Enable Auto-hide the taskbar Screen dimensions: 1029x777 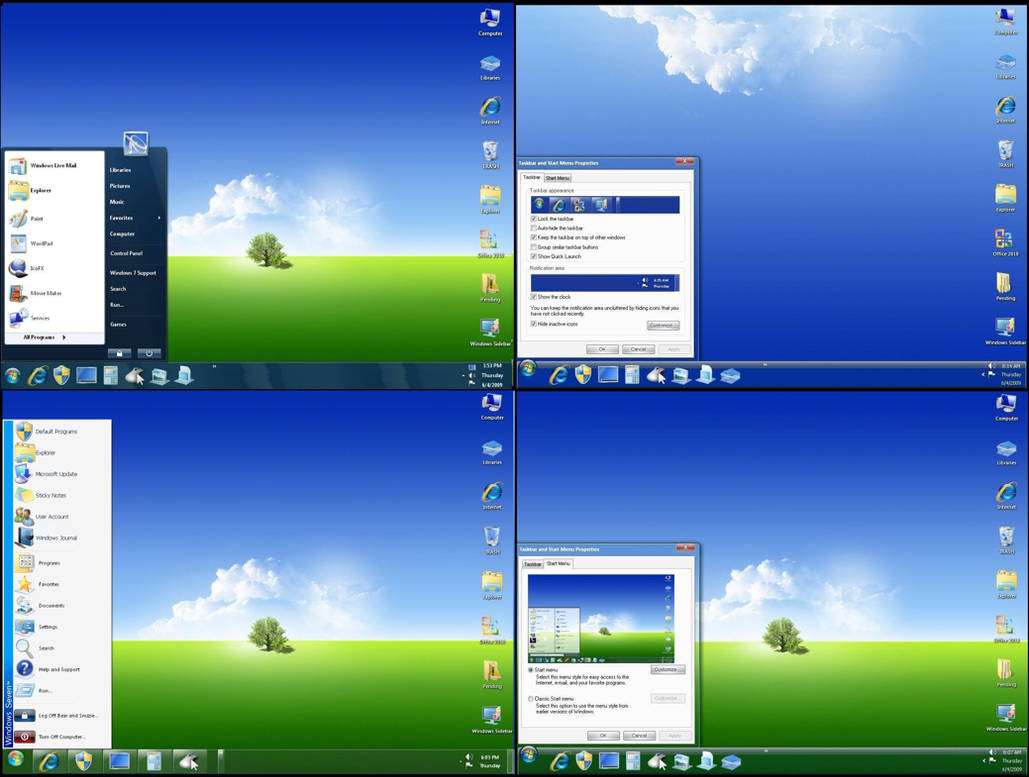[533, 229]
